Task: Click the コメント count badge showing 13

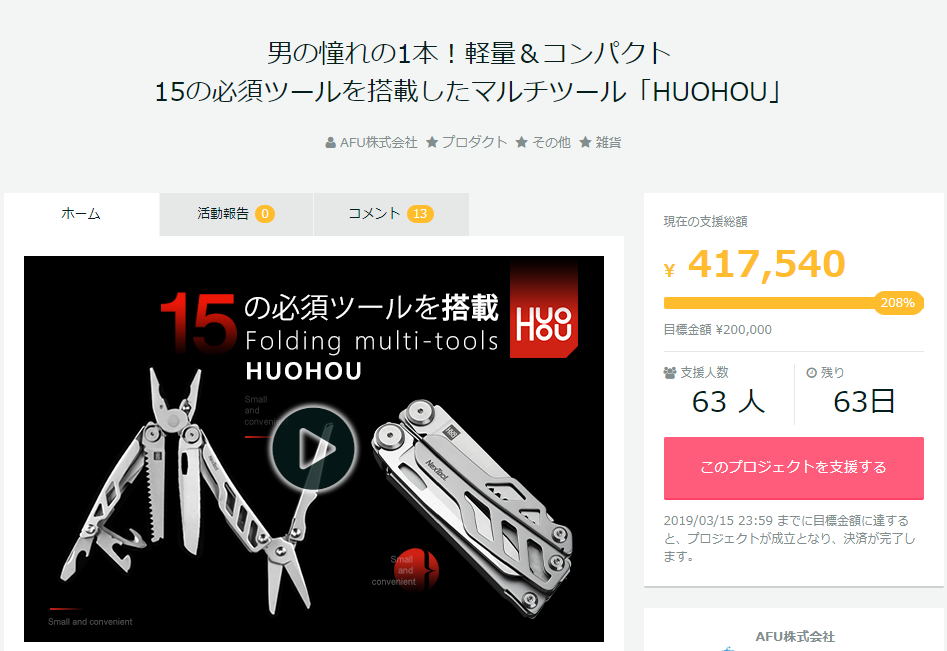Action: [420, 214]
